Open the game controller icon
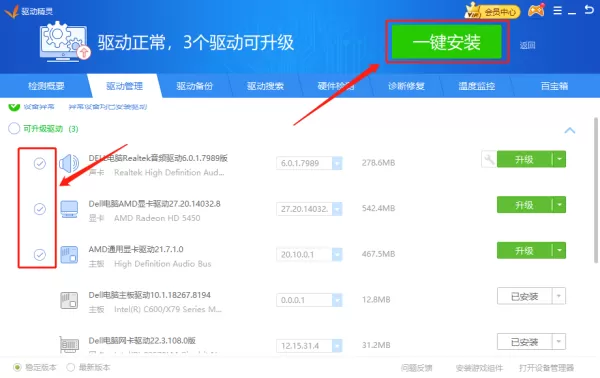Screen dimensions: 600x378 pyautogui.click(x=536, y=10)
